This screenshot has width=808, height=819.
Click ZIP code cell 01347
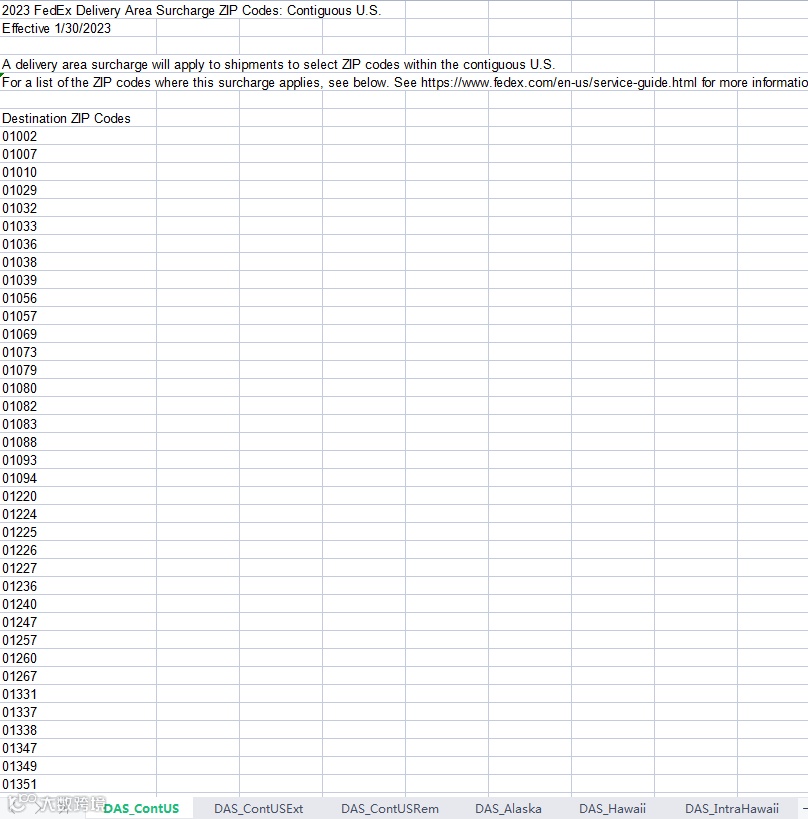[x=78, y=748]
